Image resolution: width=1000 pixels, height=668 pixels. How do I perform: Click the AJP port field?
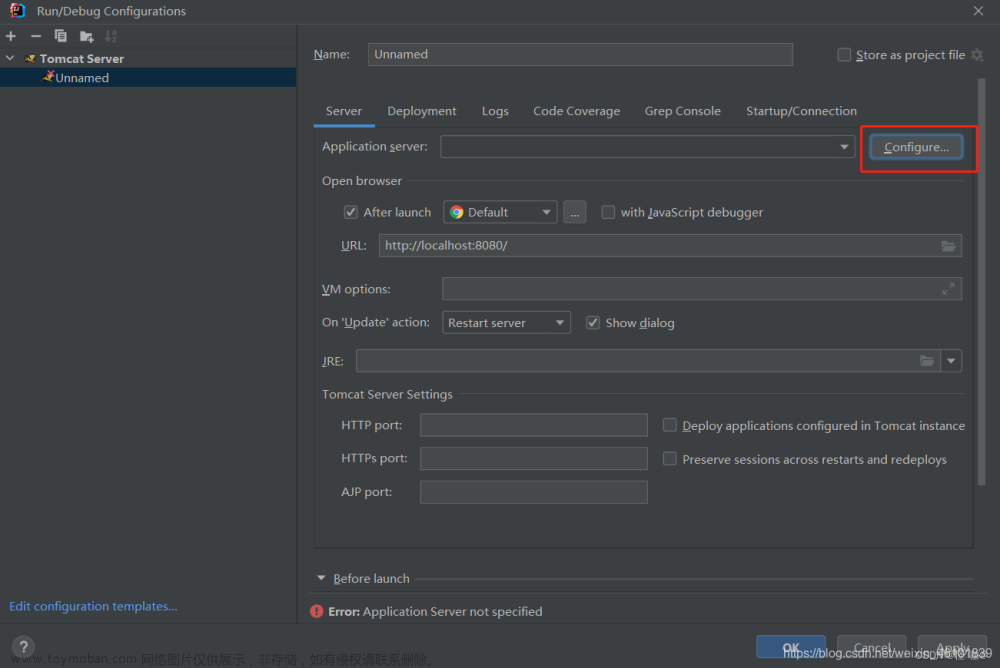tap(534, 492)
